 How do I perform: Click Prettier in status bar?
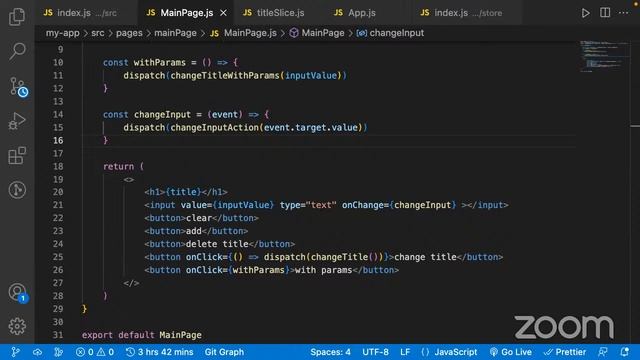[x=565, y=352]
